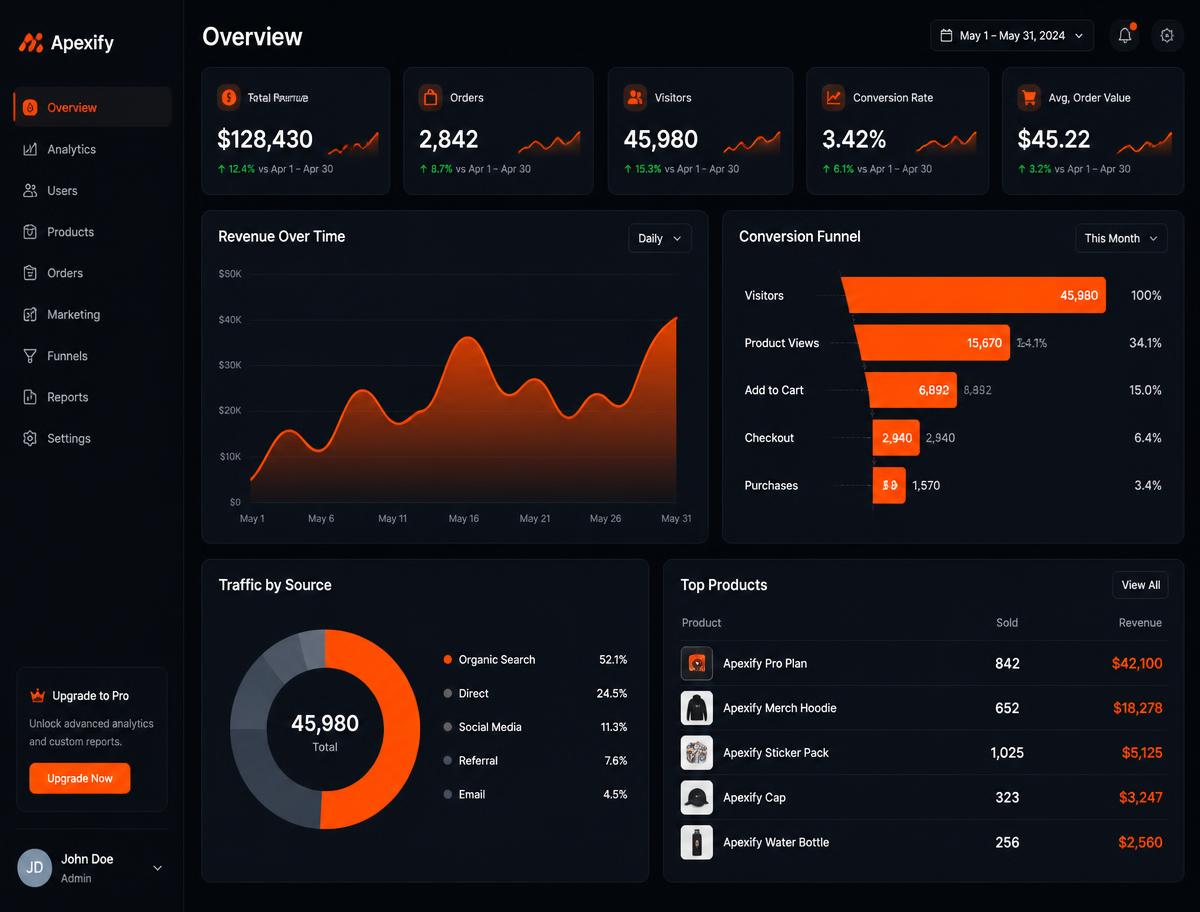Navigate to Orders in sidebar
Image resolution: width=1200 pixels, height=912 pixels.
coord(92,273)
